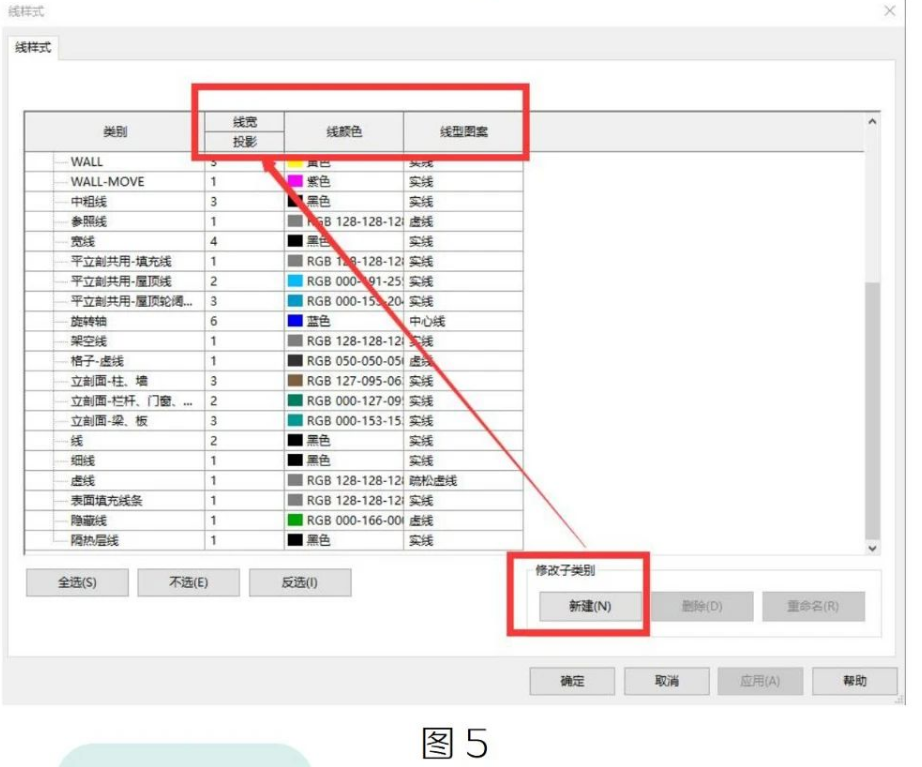Select the 参照线 category row

click(x=89, y=221)
